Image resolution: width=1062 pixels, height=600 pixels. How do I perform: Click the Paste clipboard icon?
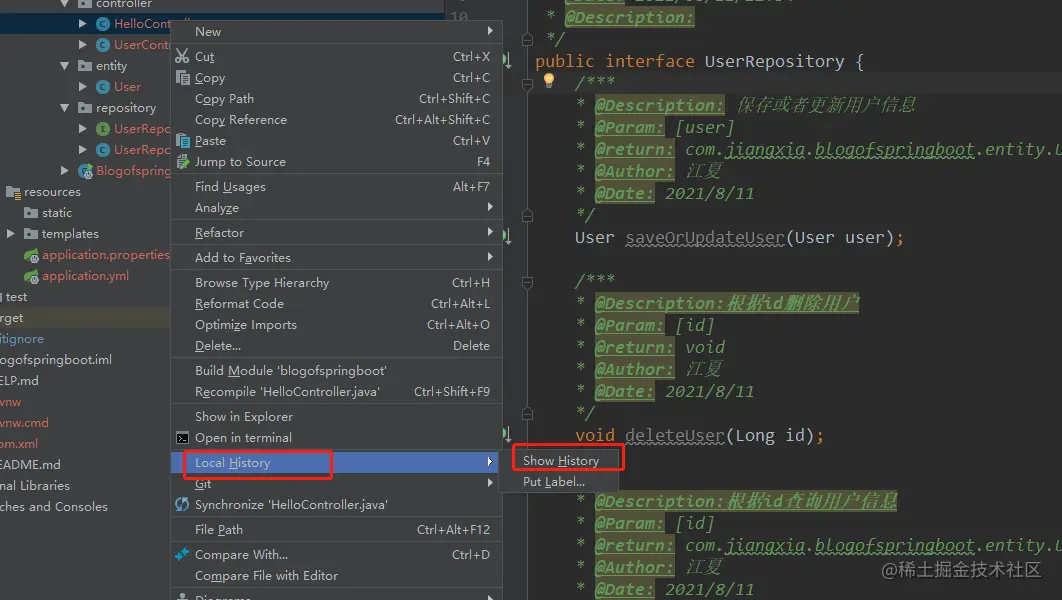tap(183, 140)
